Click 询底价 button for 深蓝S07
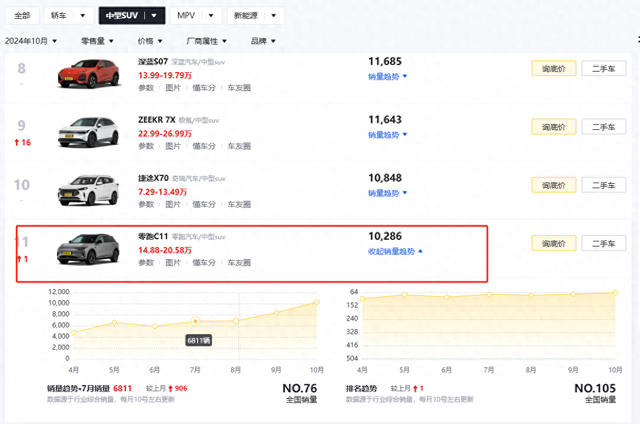 click(554, 69)
